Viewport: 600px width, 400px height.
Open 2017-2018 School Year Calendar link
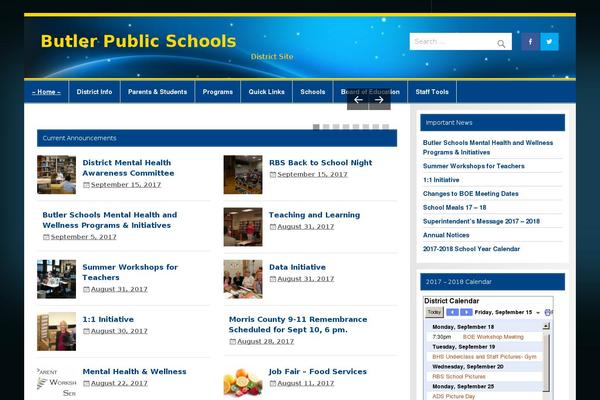tap(471, 249)
